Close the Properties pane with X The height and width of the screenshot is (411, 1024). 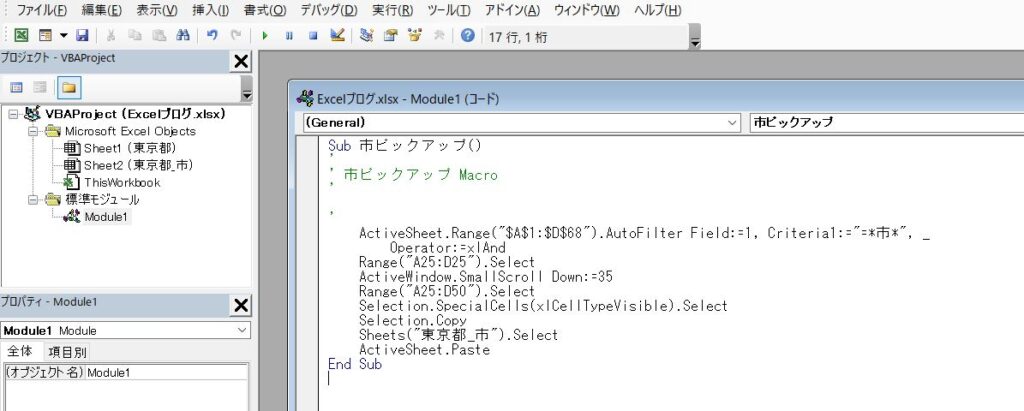click(x=241, y=306)
